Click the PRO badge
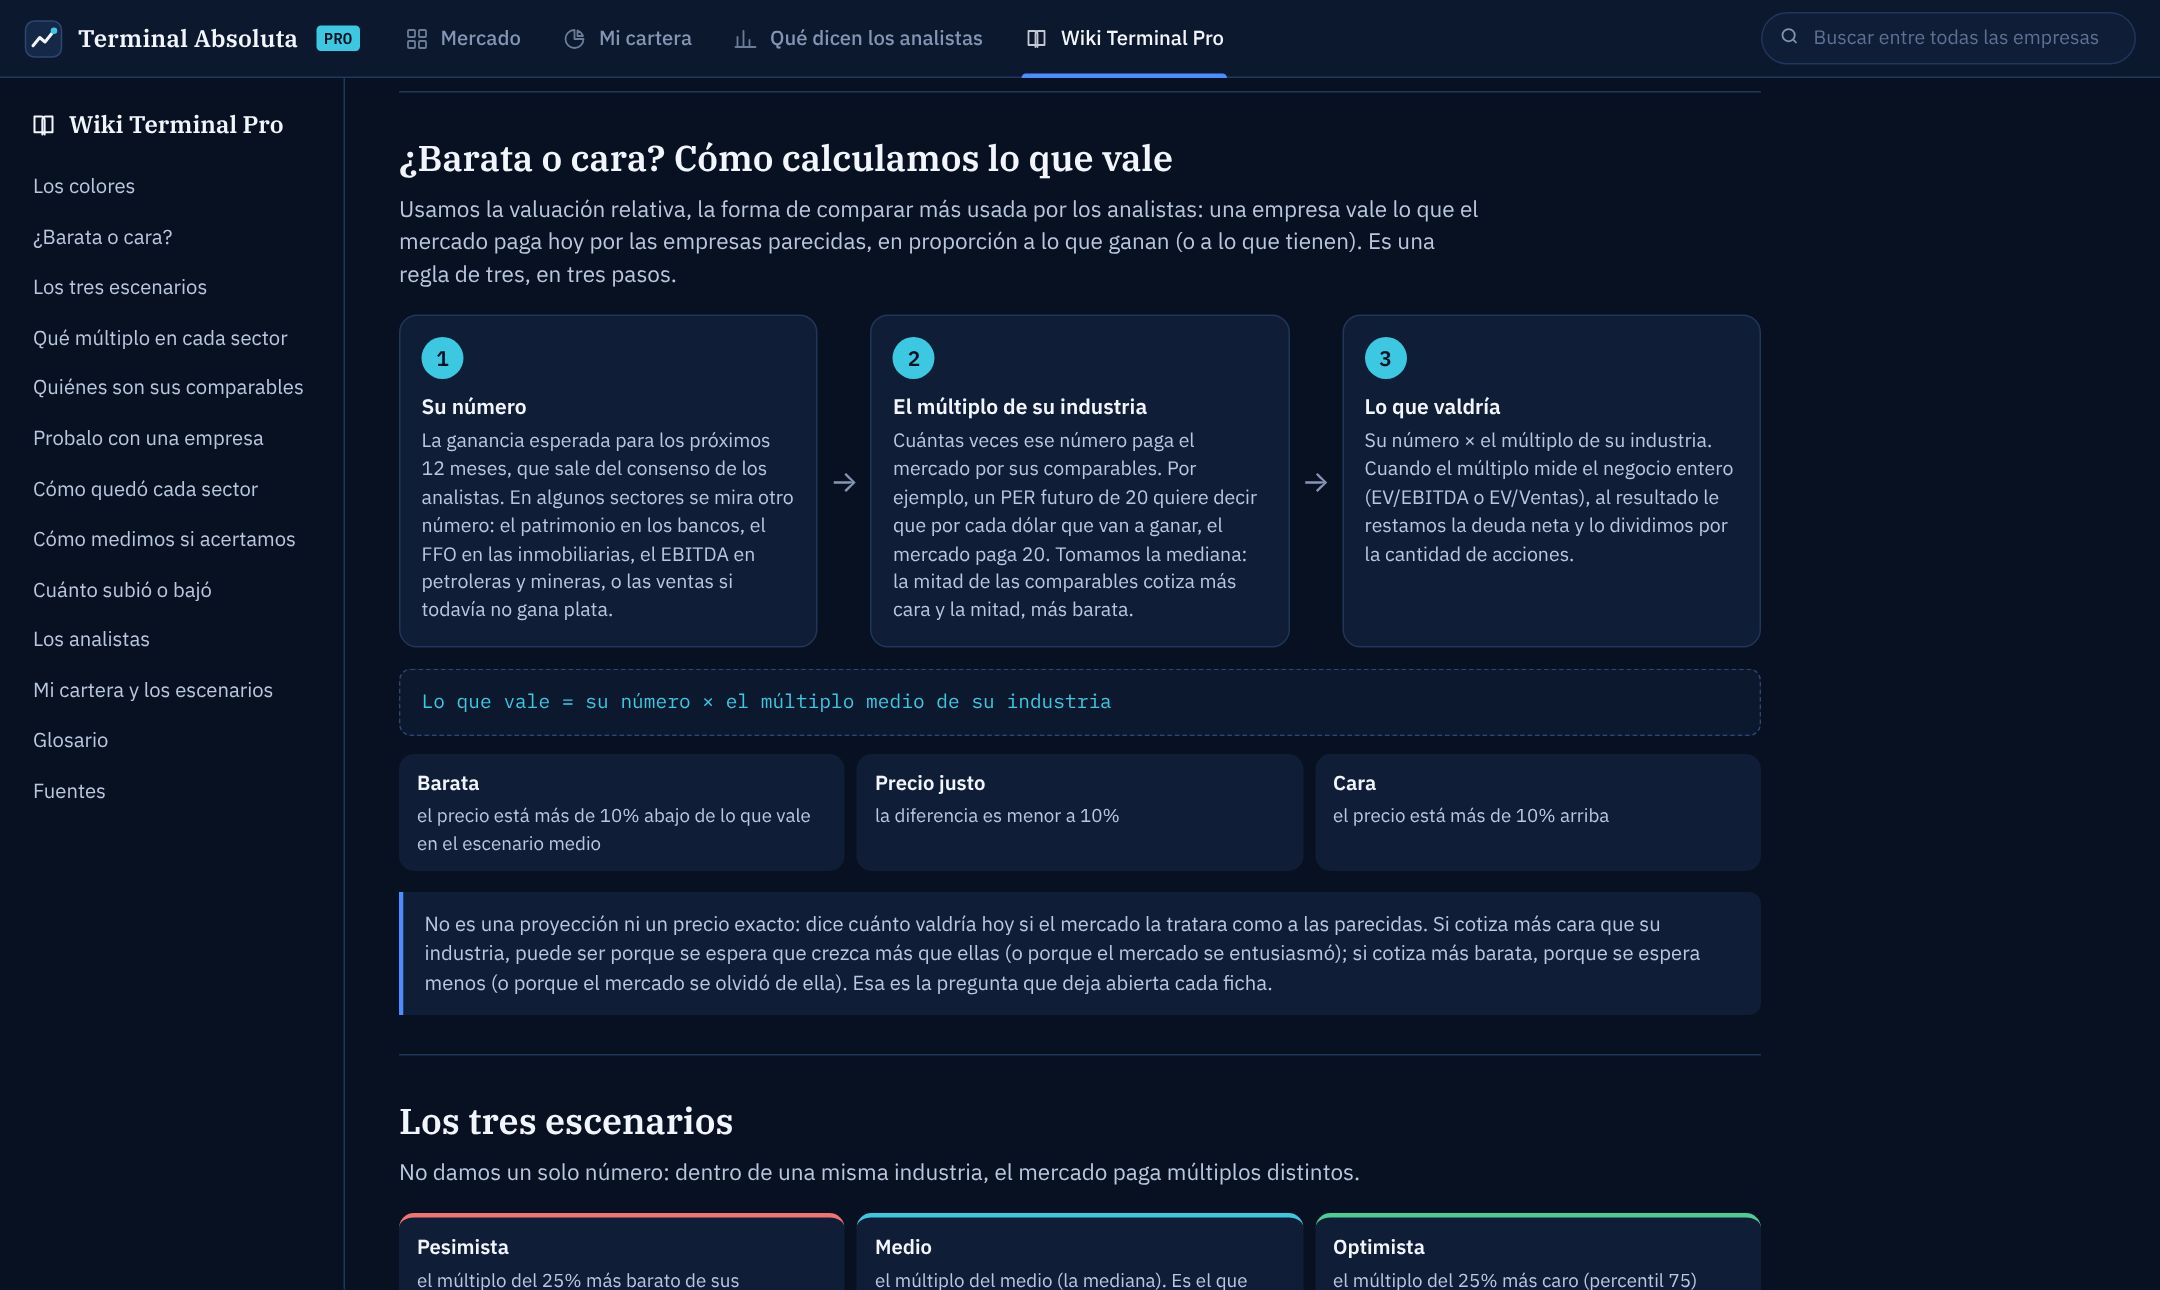 [x=338, y=39]
